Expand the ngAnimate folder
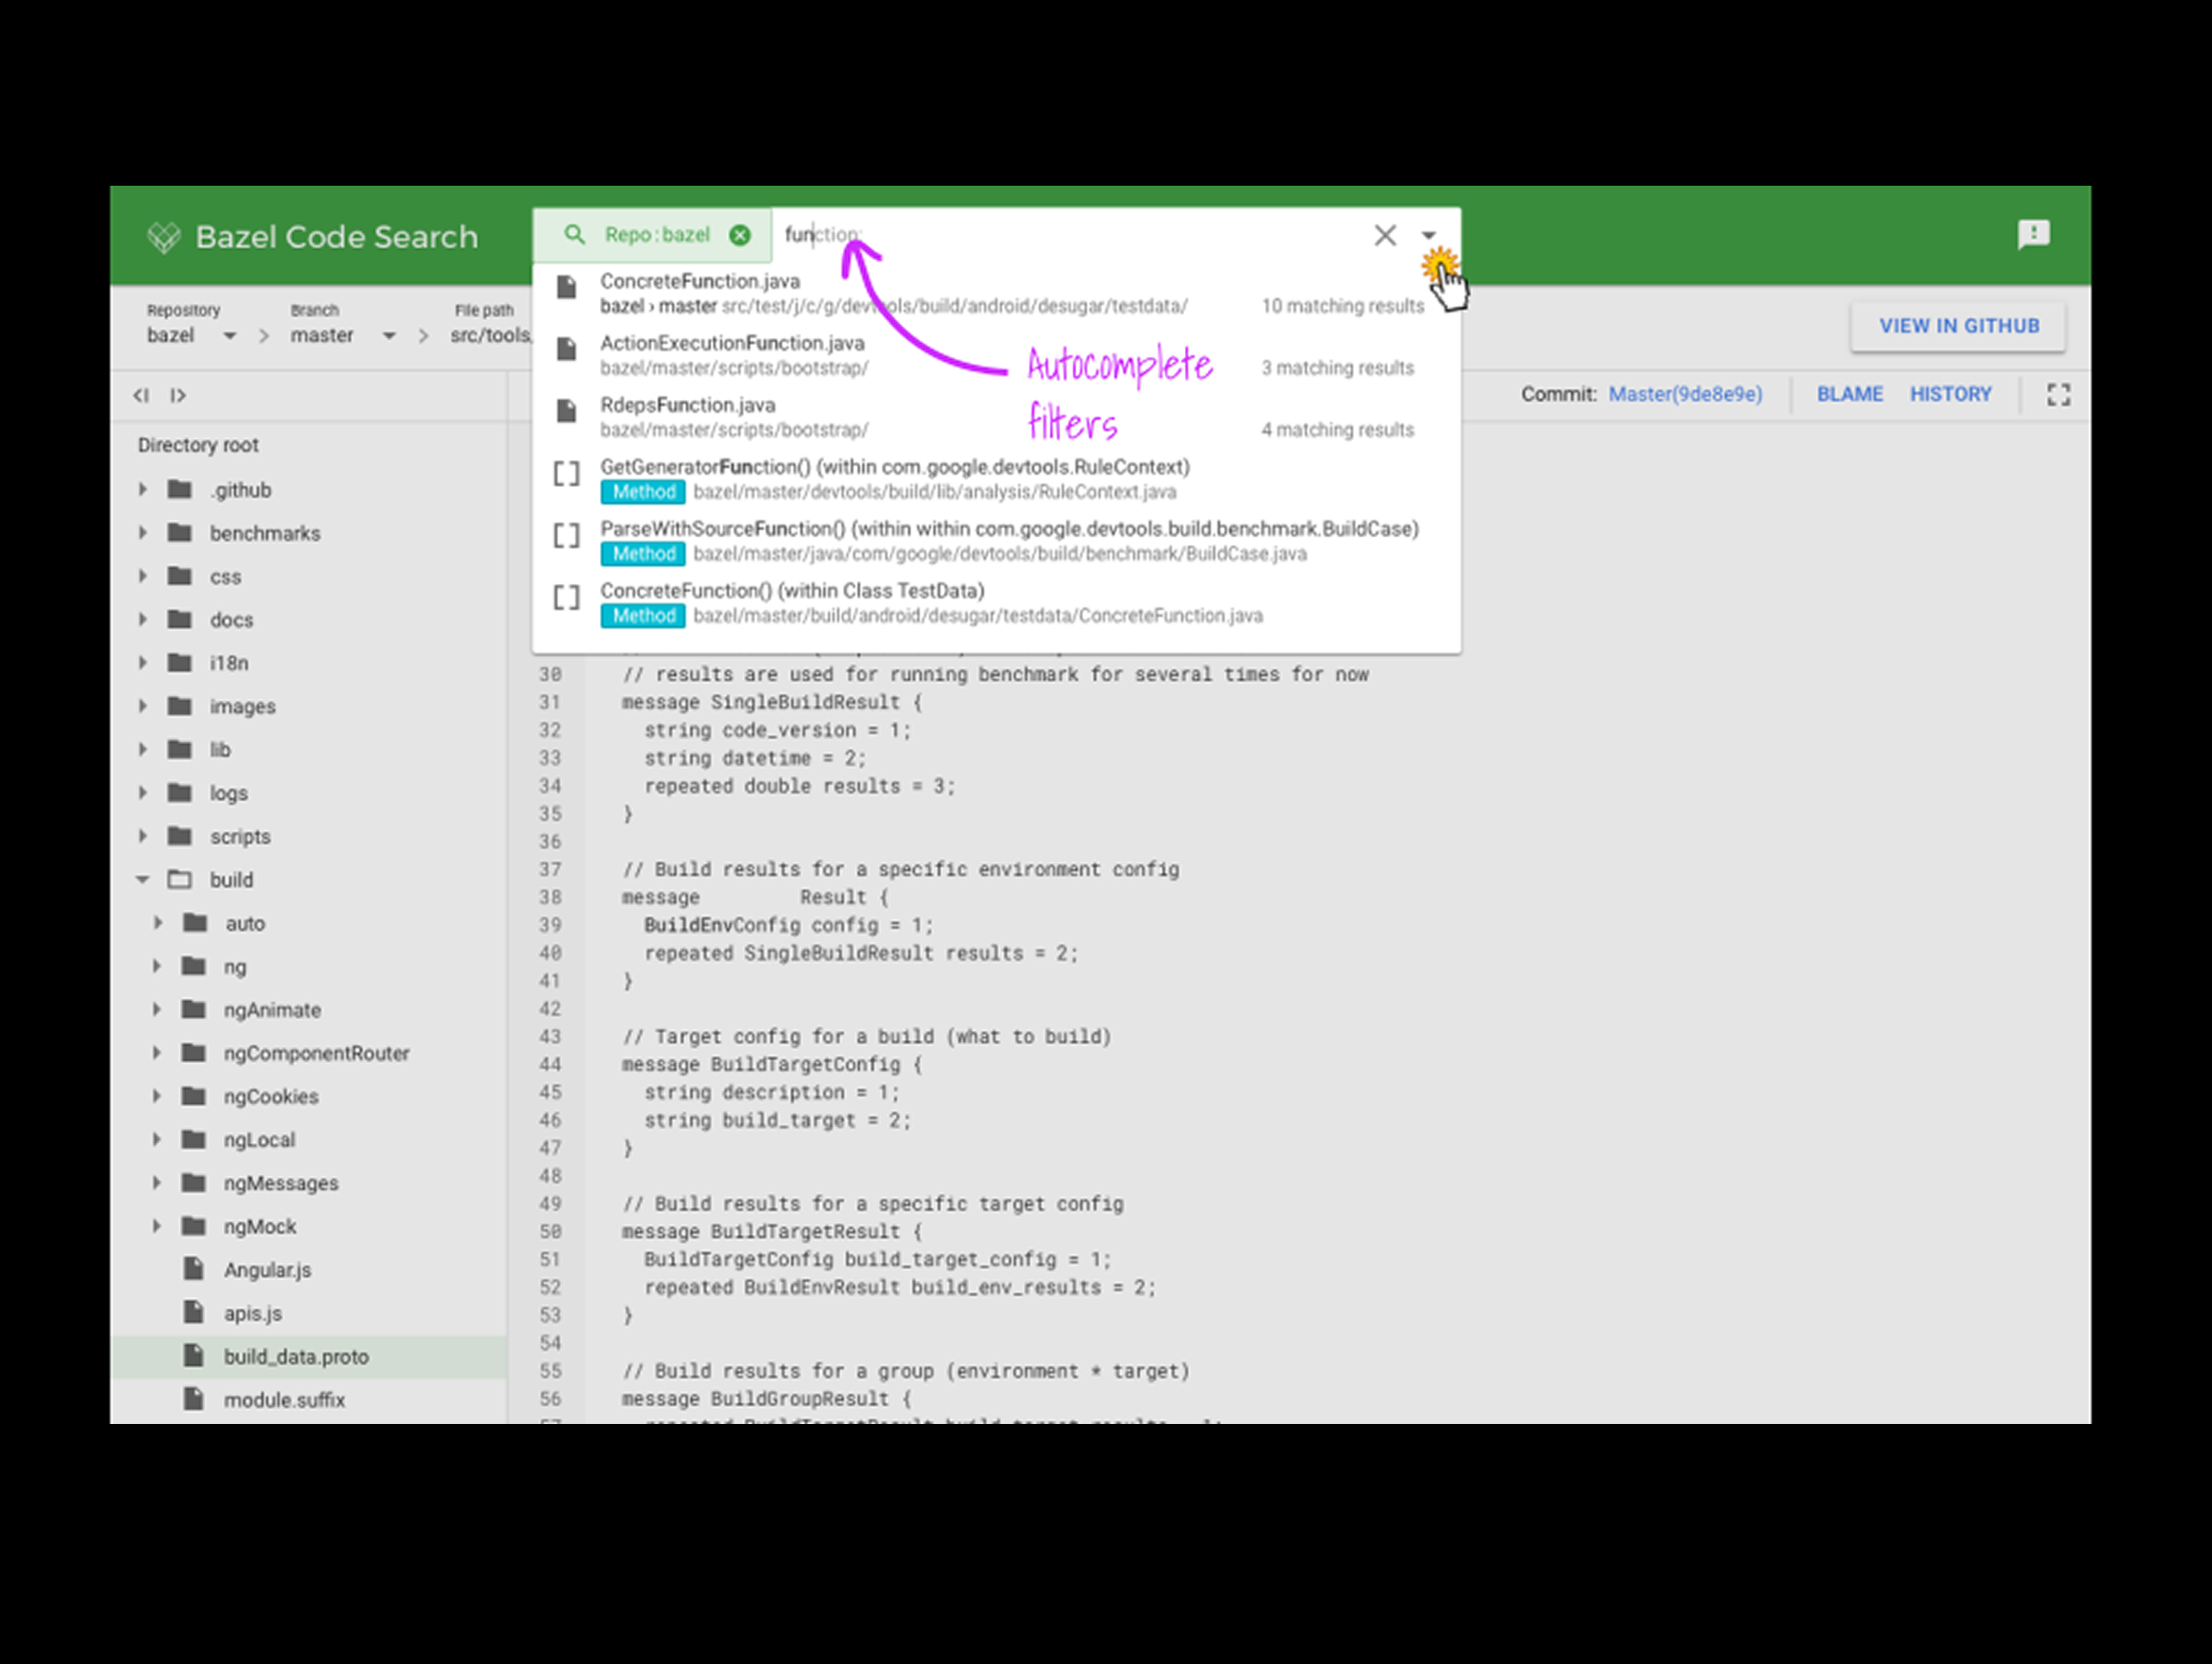This screenshot has height=1664, width=2212. tap(157, 1010)
